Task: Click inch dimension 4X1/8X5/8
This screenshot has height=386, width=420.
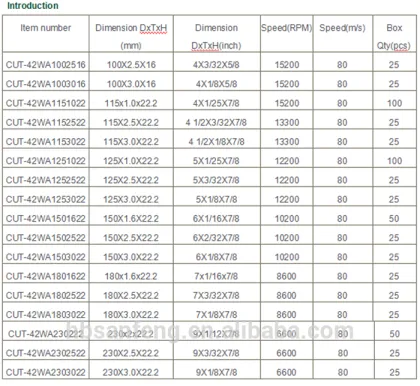Action: pyautogui.click(x=216, y=84)
